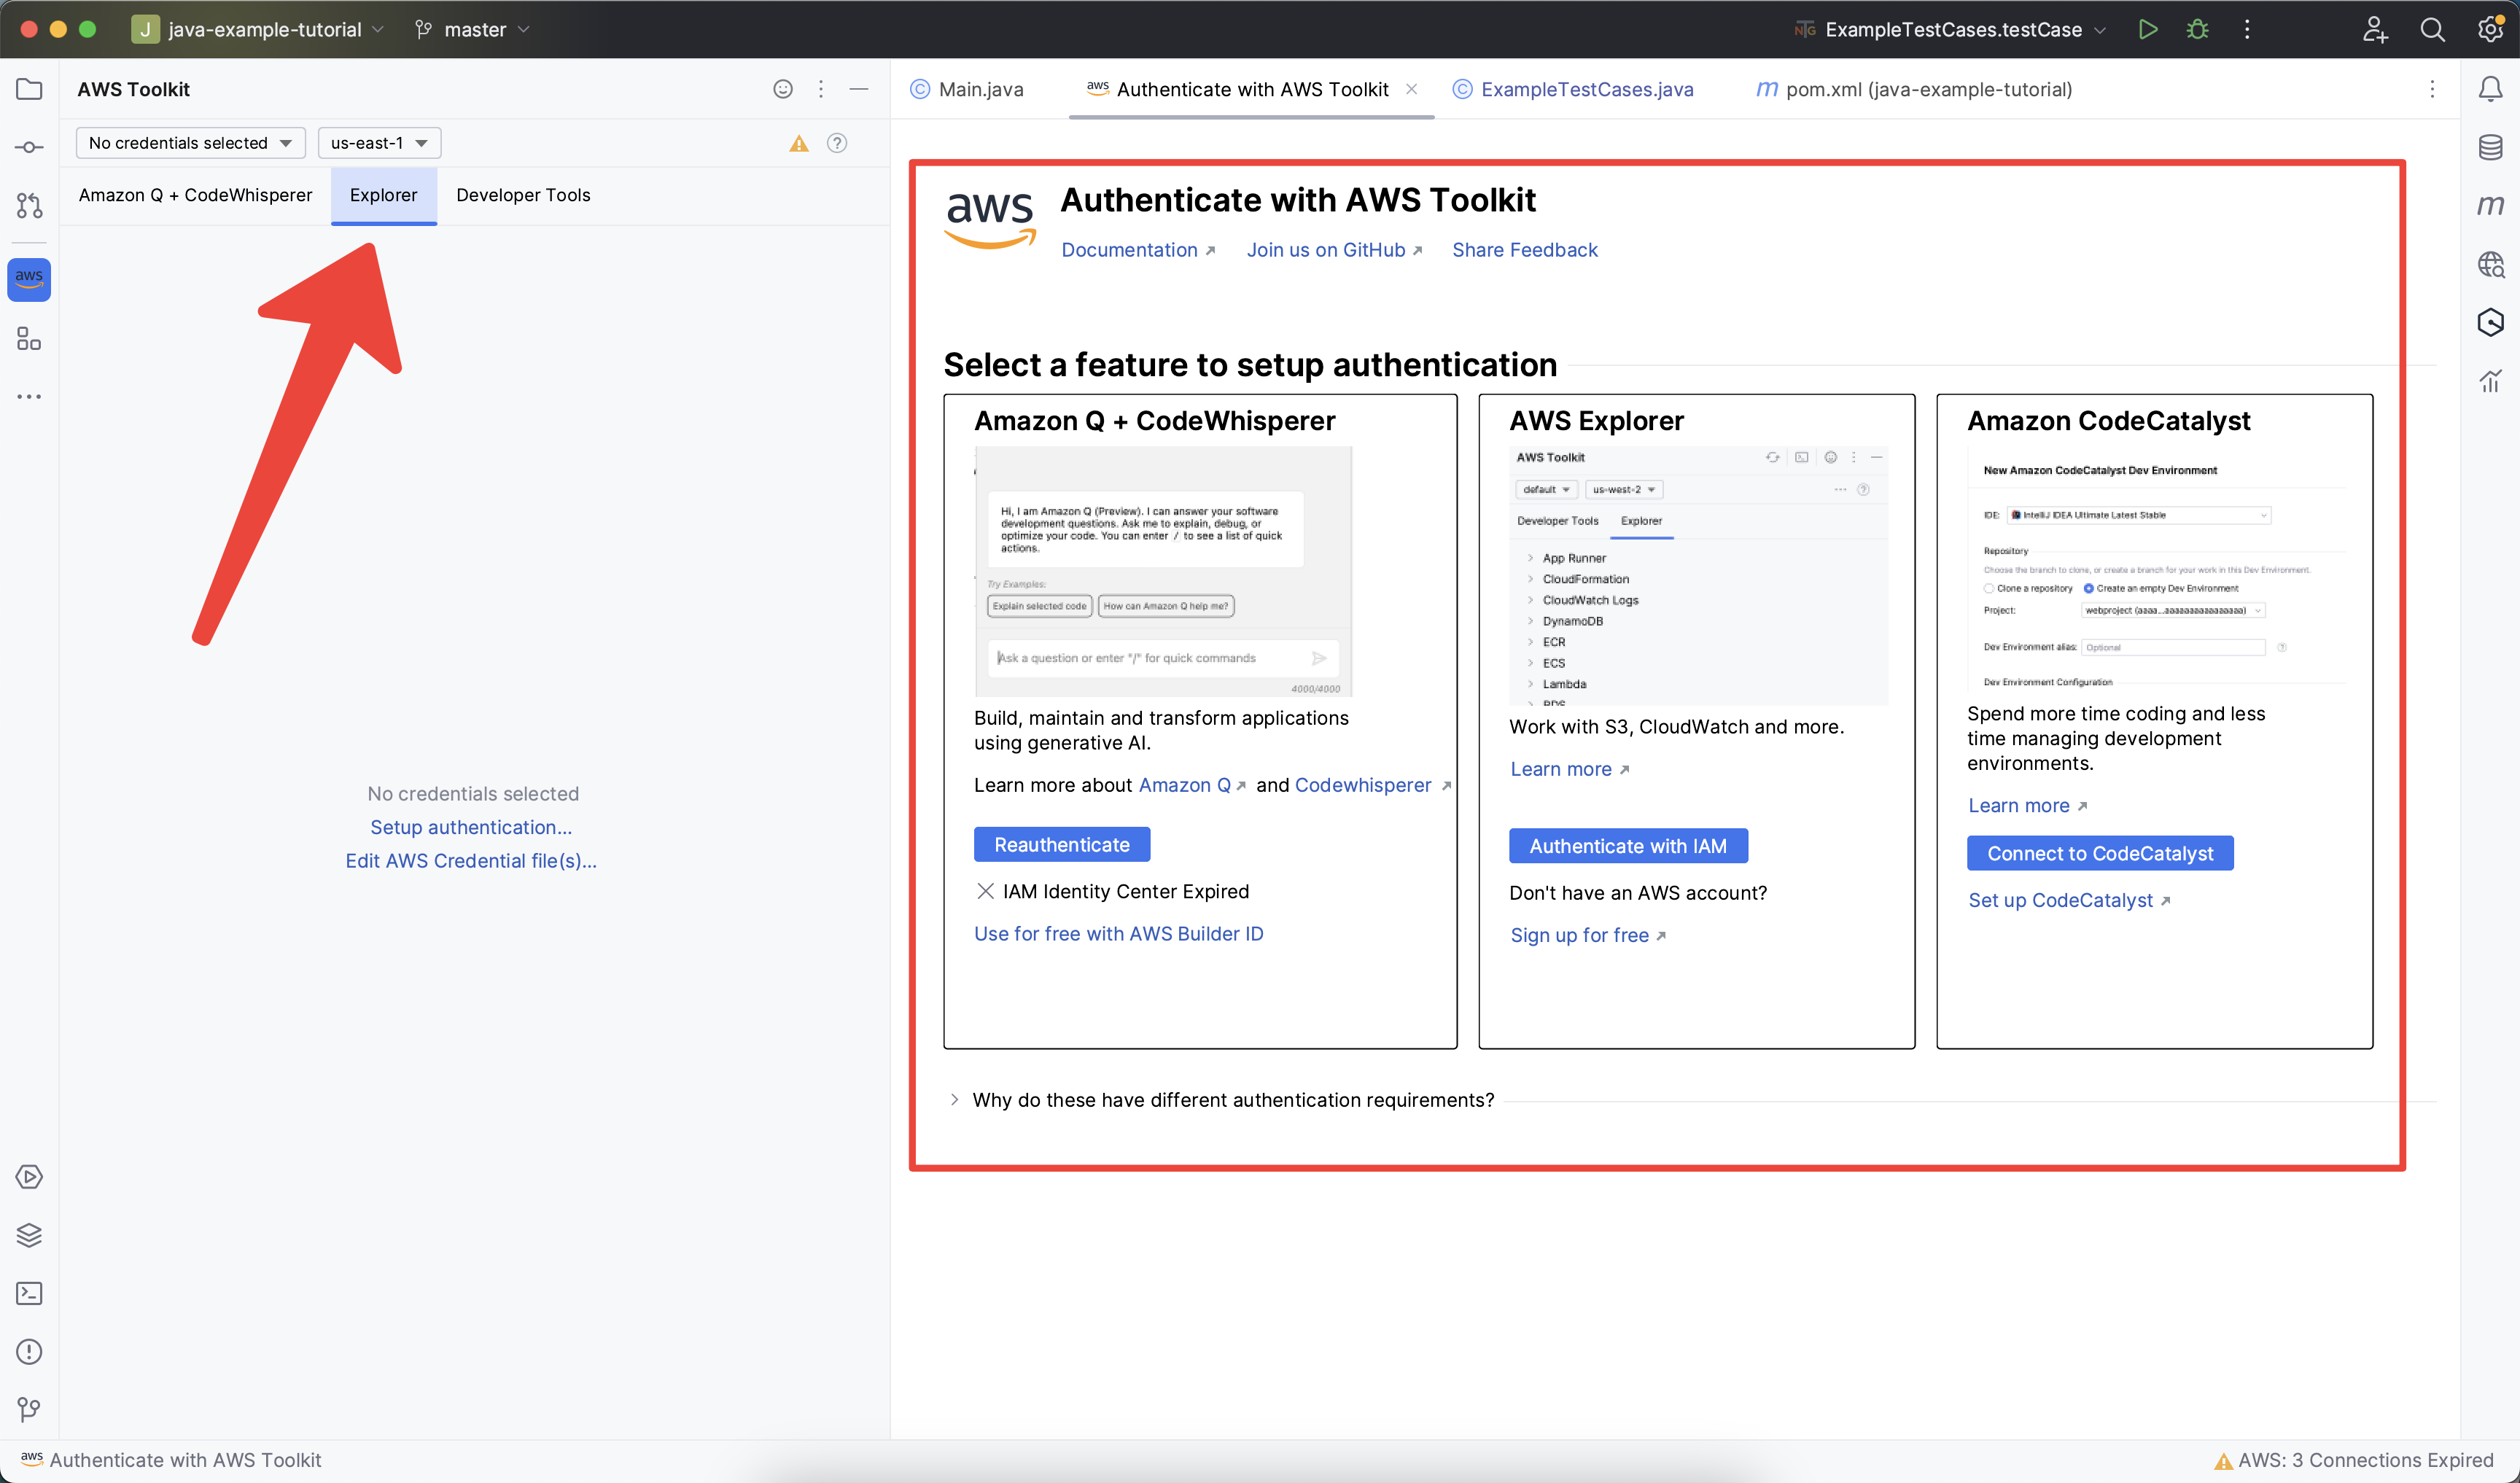Click the Share Feedback link
This screenshot has width=2520, height=1483.
[1525, 250]
